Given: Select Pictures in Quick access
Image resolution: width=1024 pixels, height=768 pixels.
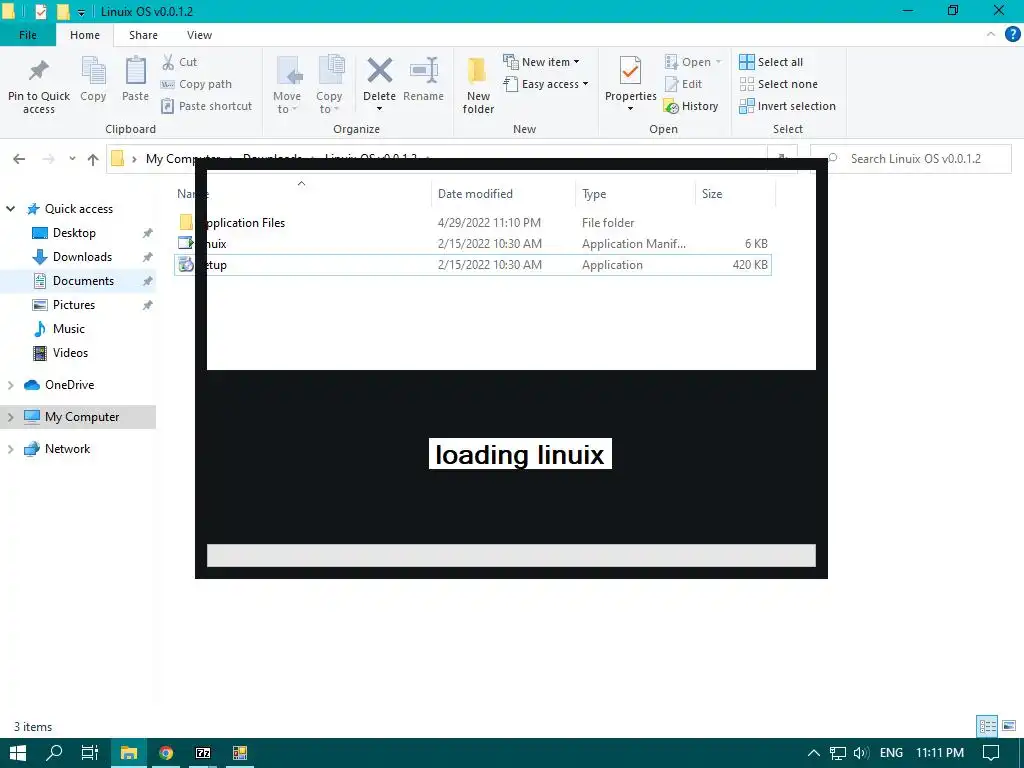Looking at the screenshot, I should pyautogui.click(x=74, y=305).
